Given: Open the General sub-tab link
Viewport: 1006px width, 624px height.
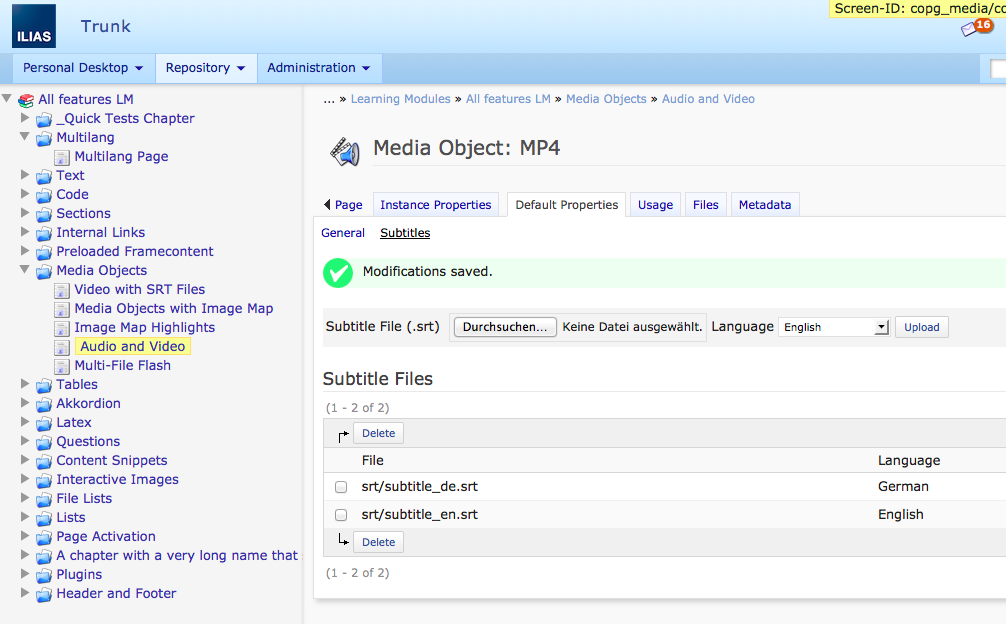Looking at the screenshot, I should (x=343, y=233).
